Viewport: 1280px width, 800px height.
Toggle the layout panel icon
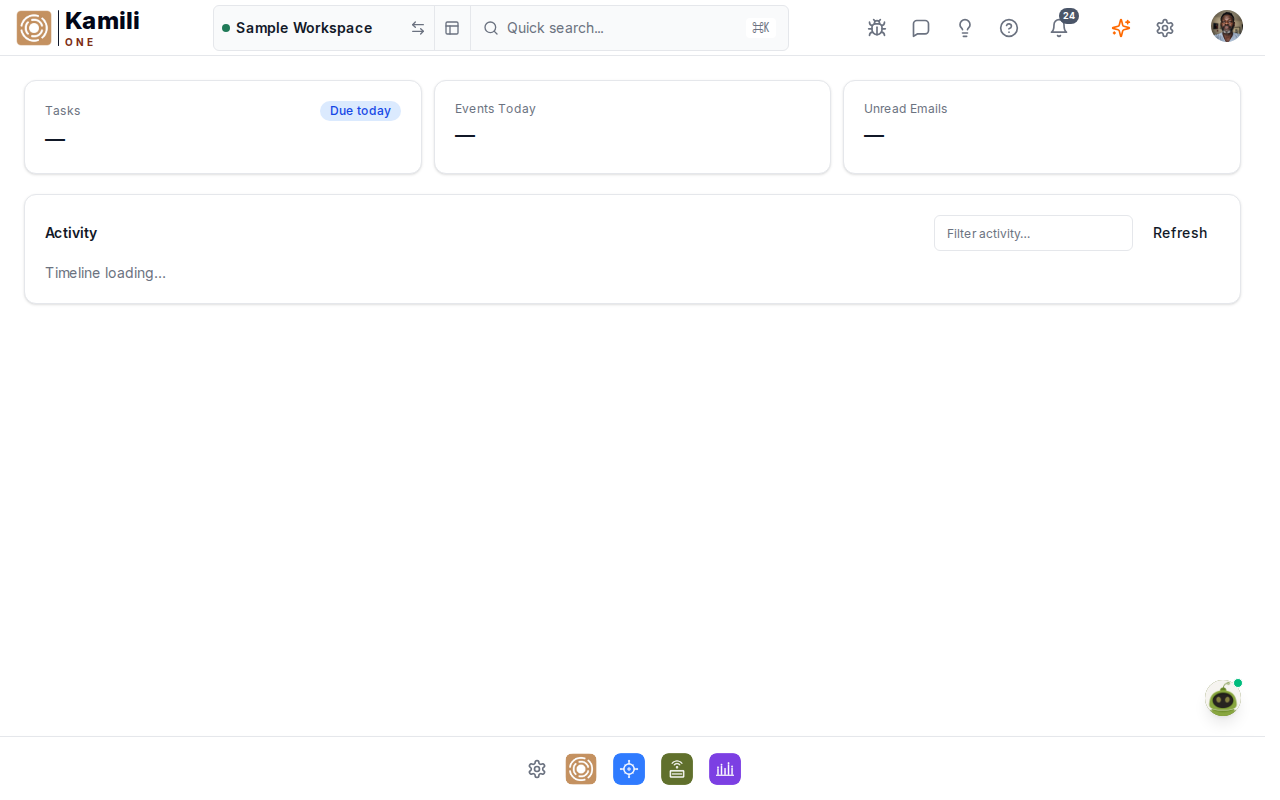452,28
